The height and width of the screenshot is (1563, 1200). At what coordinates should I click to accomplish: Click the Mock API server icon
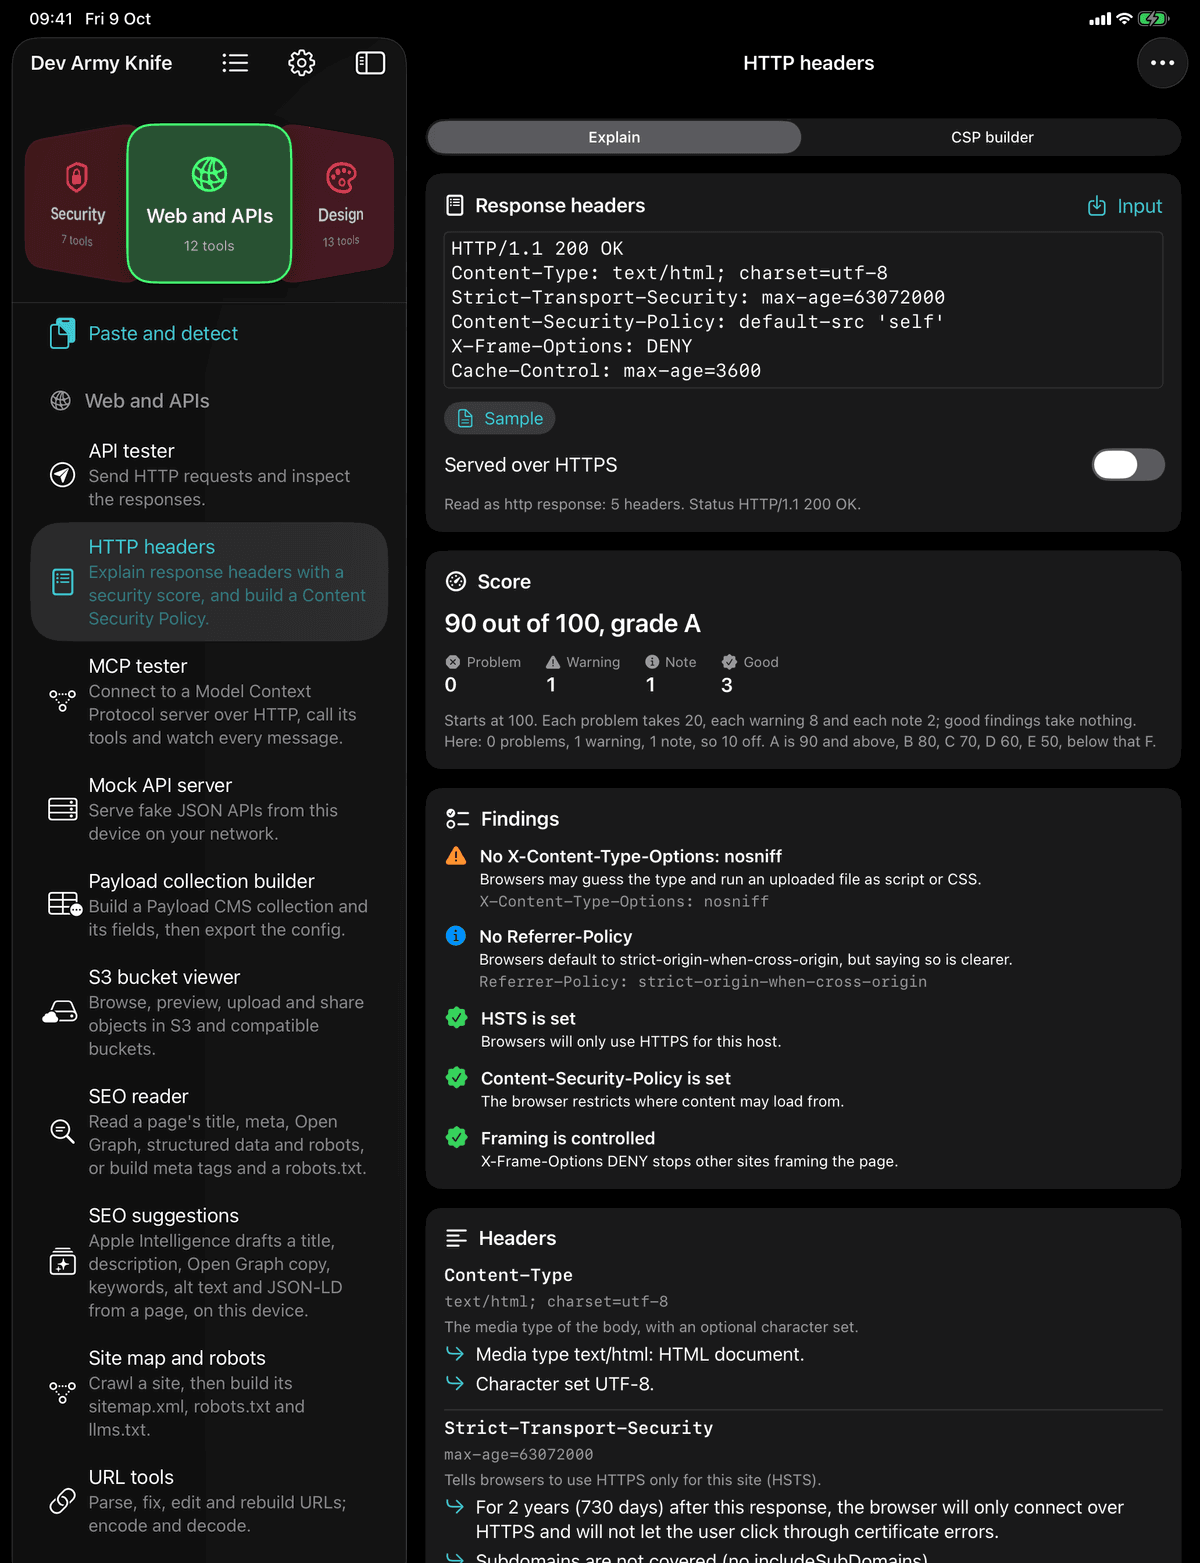coord(62,809)
